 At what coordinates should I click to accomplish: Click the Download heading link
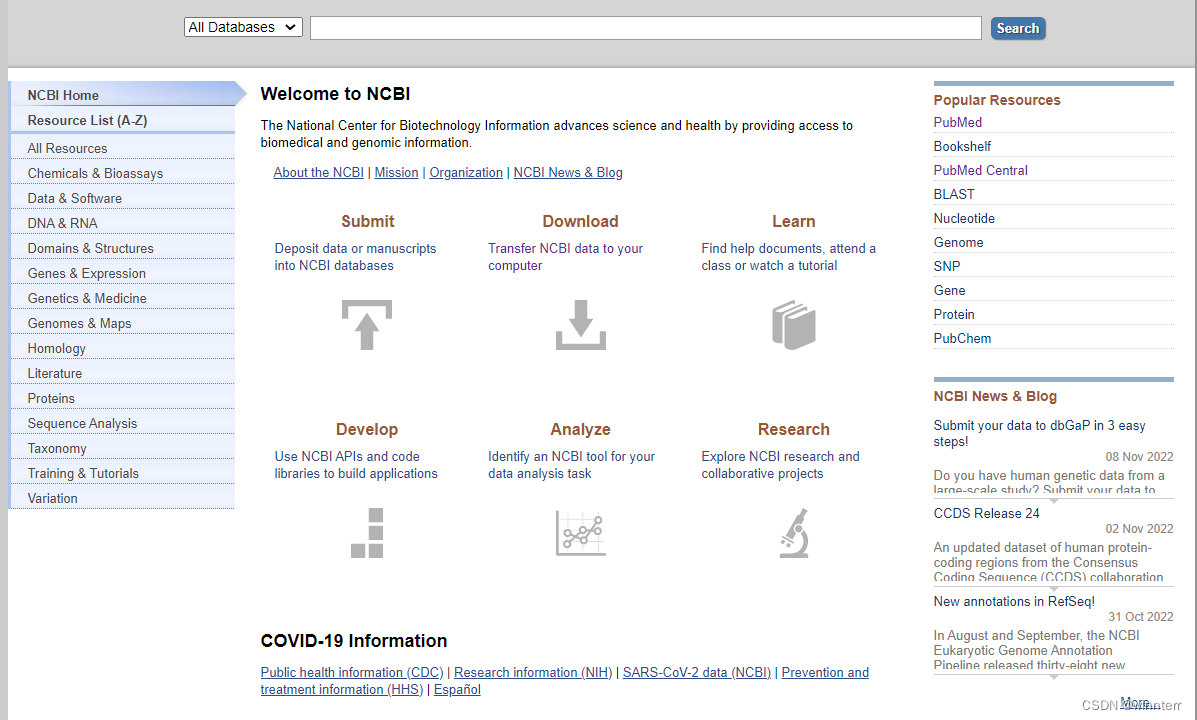(580, 221)
